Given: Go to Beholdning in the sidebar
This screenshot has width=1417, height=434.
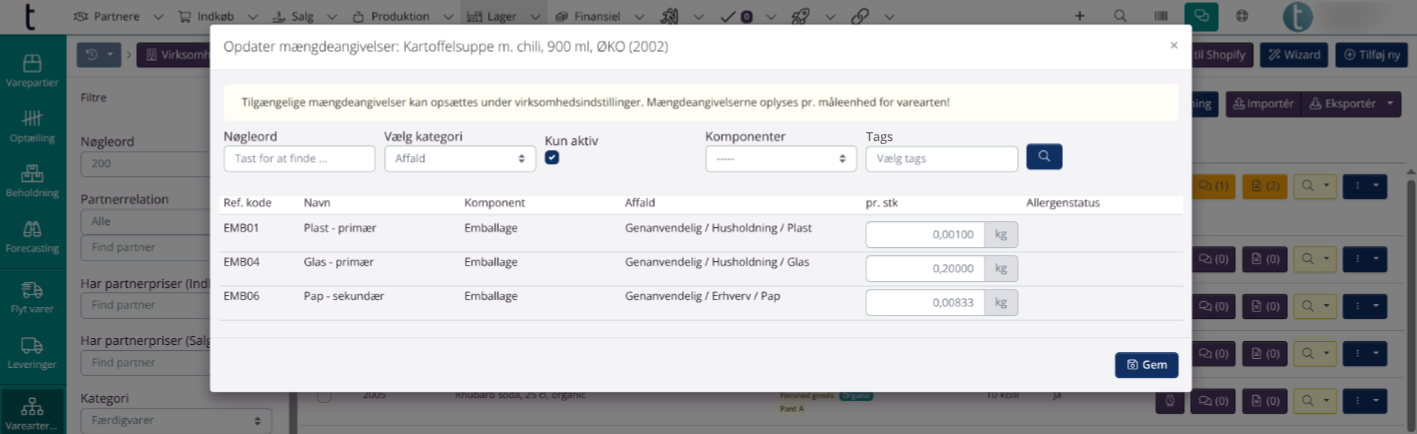Looking at the screenshot, I should click(x=32, y=181).
